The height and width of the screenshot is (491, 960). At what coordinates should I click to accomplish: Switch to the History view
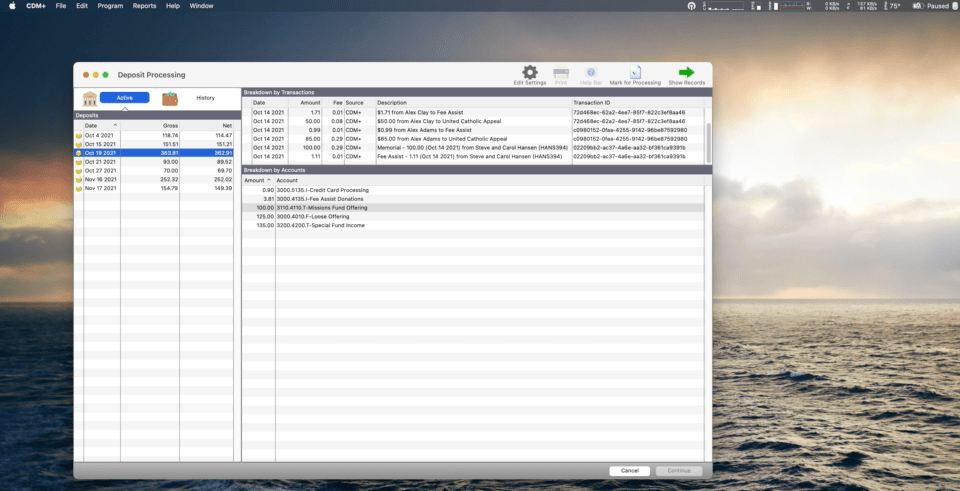click(x=205, y=98)
